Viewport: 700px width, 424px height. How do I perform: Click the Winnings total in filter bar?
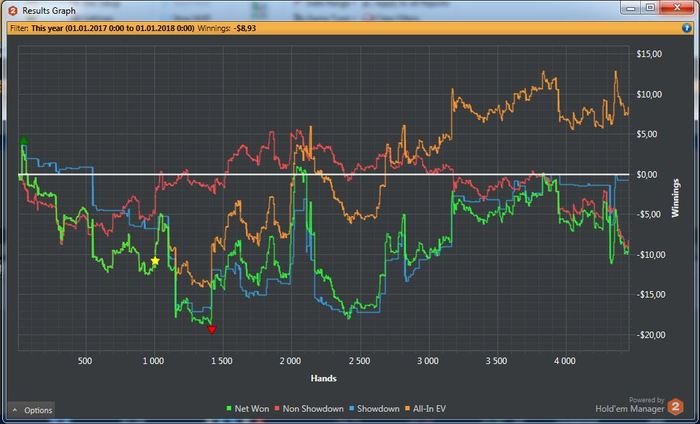(246, 28)
